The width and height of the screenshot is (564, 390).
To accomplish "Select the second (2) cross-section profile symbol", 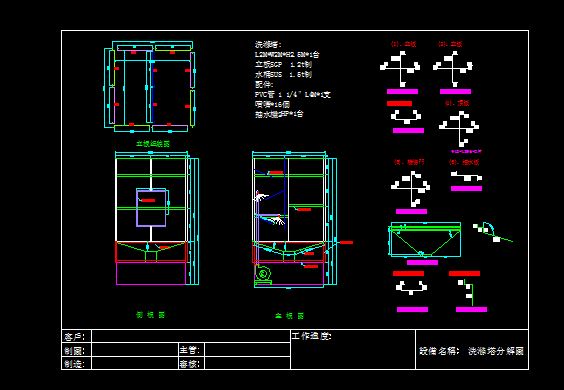I will (453, 68).
